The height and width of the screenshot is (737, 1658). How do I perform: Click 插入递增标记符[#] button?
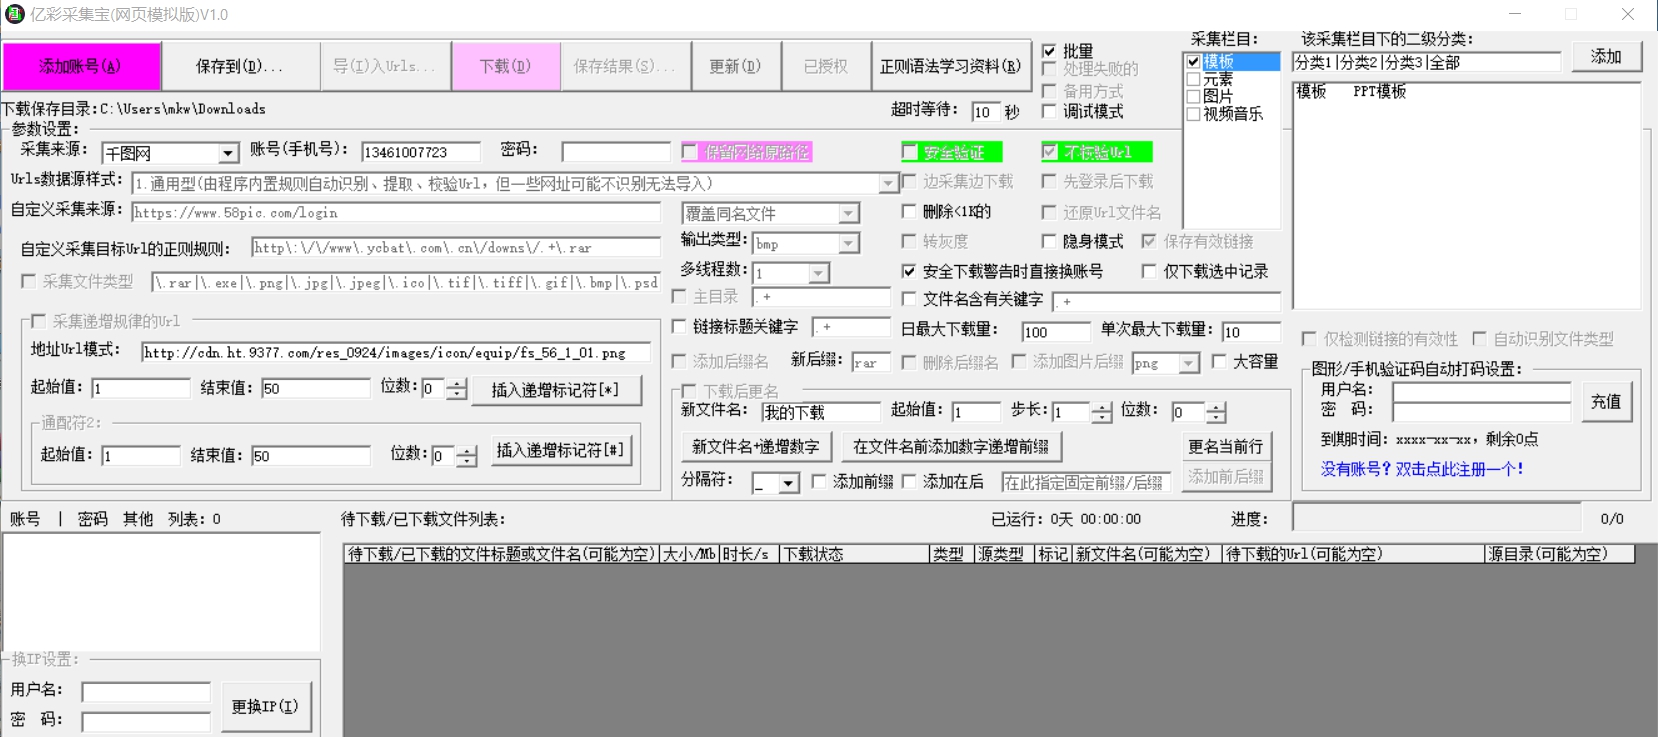point(561,450)
